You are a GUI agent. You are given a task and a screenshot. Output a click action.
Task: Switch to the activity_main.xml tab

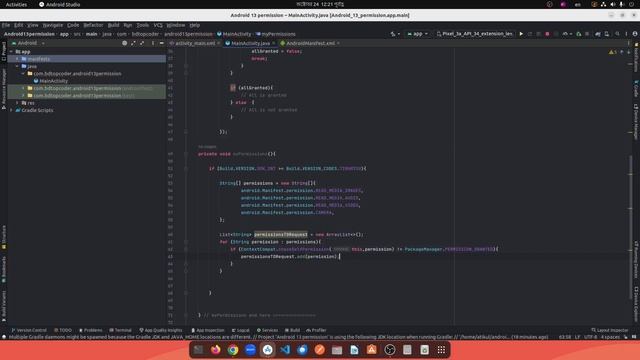(195, 43)
